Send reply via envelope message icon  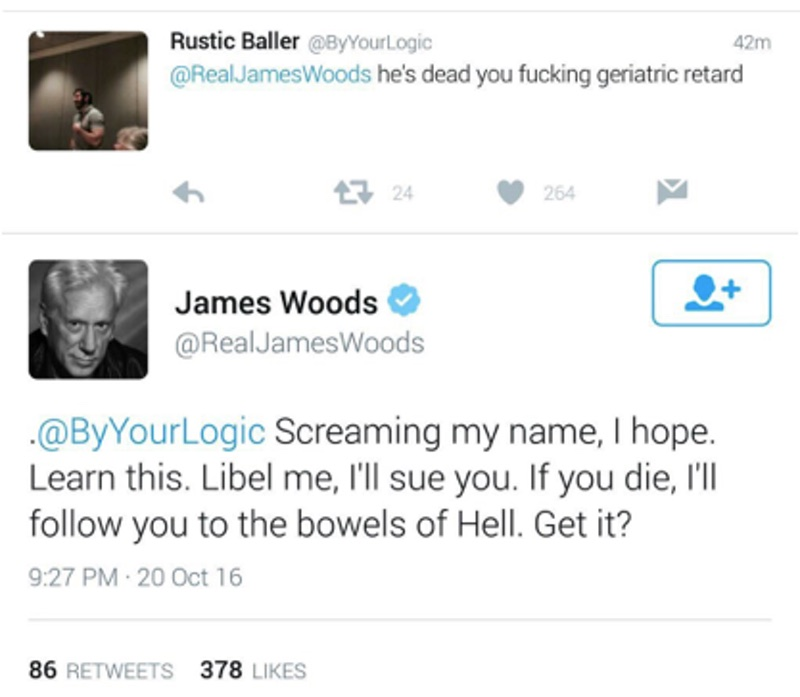[x=672, y=192]
